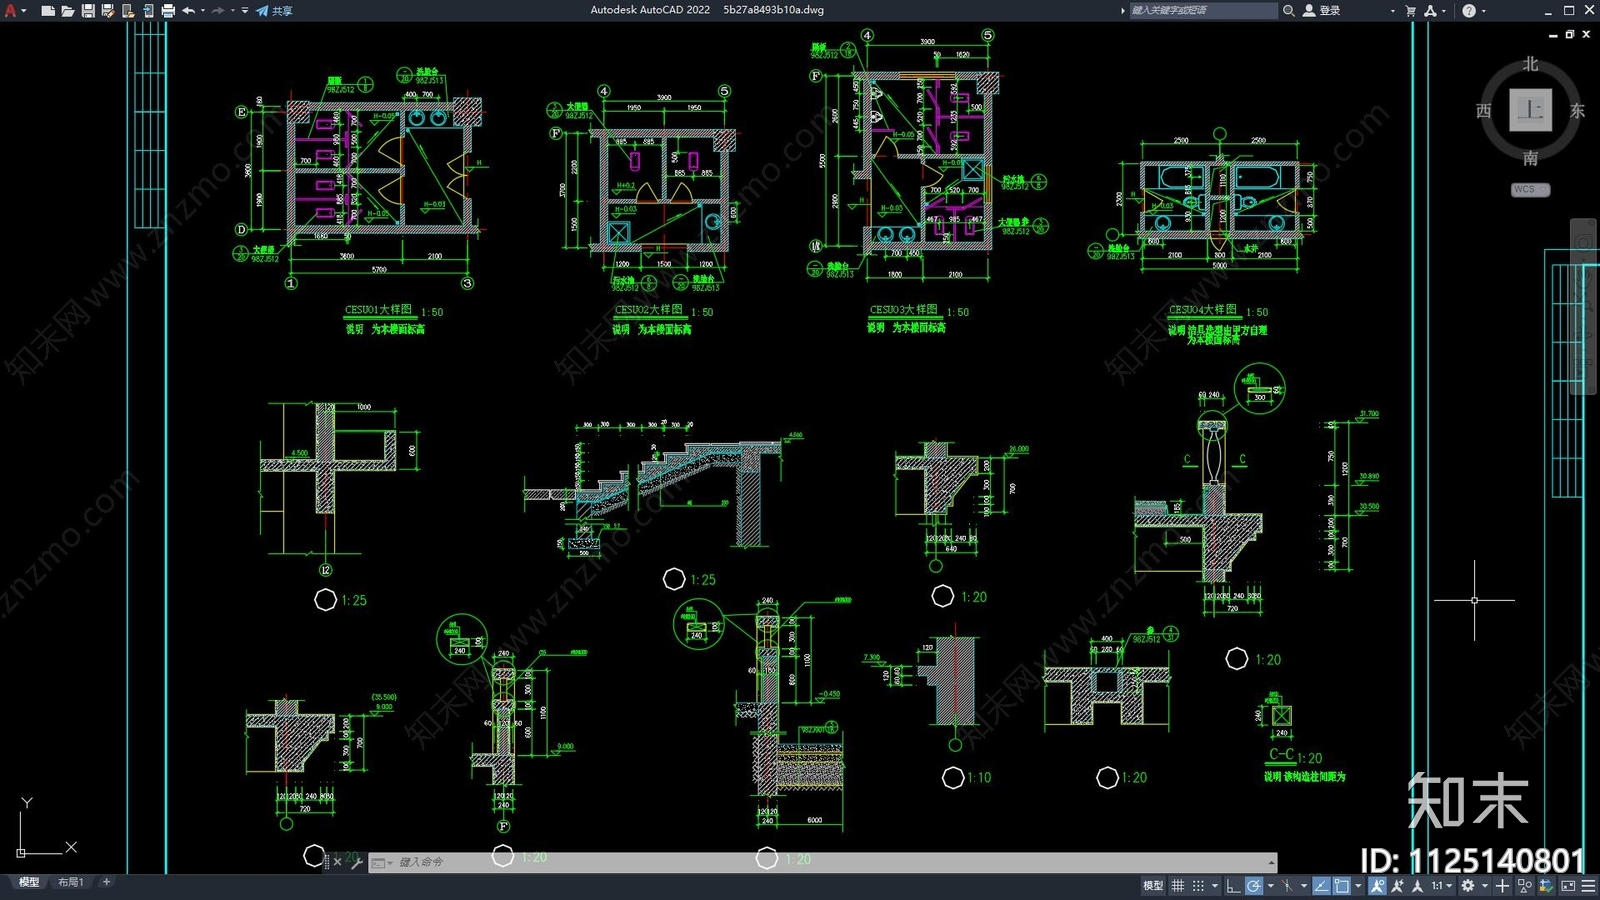Click the Autodesk connect triangle icon
Viewport: 1600px width, 900px height.
tap(1431, 10)
